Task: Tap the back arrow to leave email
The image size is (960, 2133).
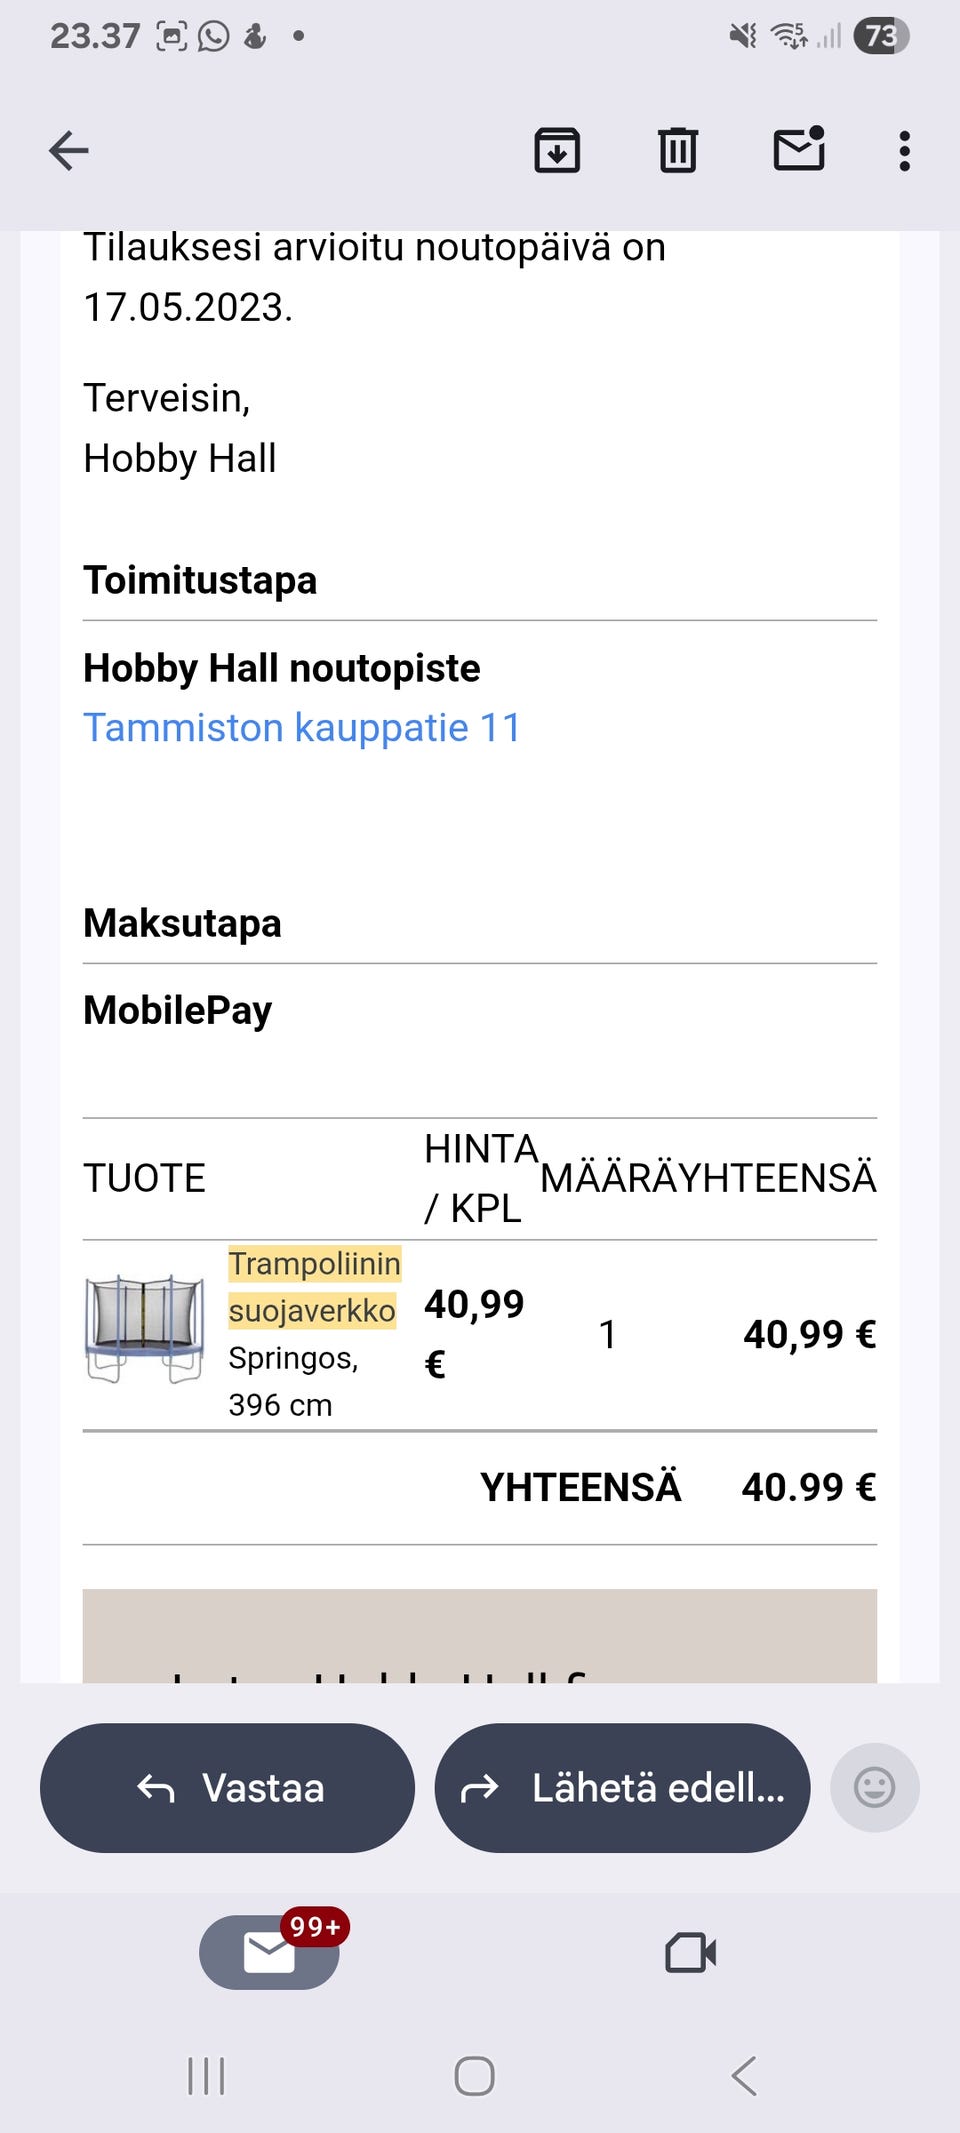Action: click(x=69, y=151)
